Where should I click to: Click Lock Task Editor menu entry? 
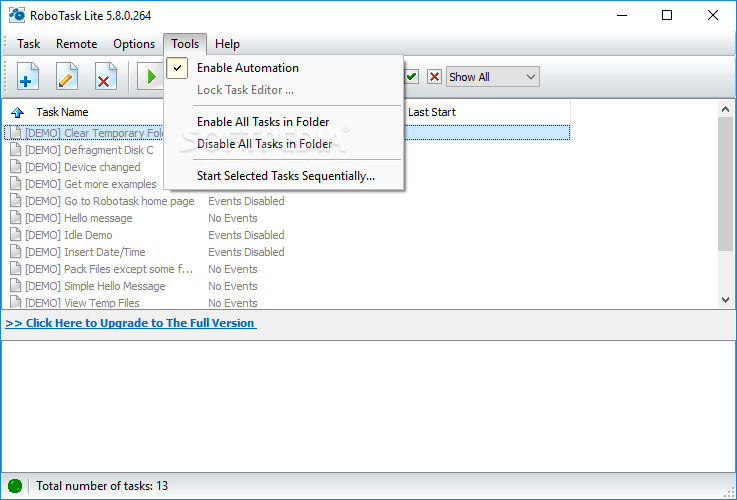click(284, 90)
